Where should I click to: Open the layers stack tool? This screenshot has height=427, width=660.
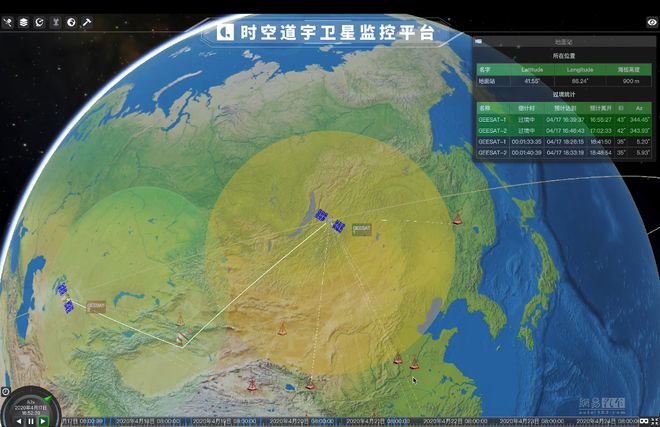(23, 22)
